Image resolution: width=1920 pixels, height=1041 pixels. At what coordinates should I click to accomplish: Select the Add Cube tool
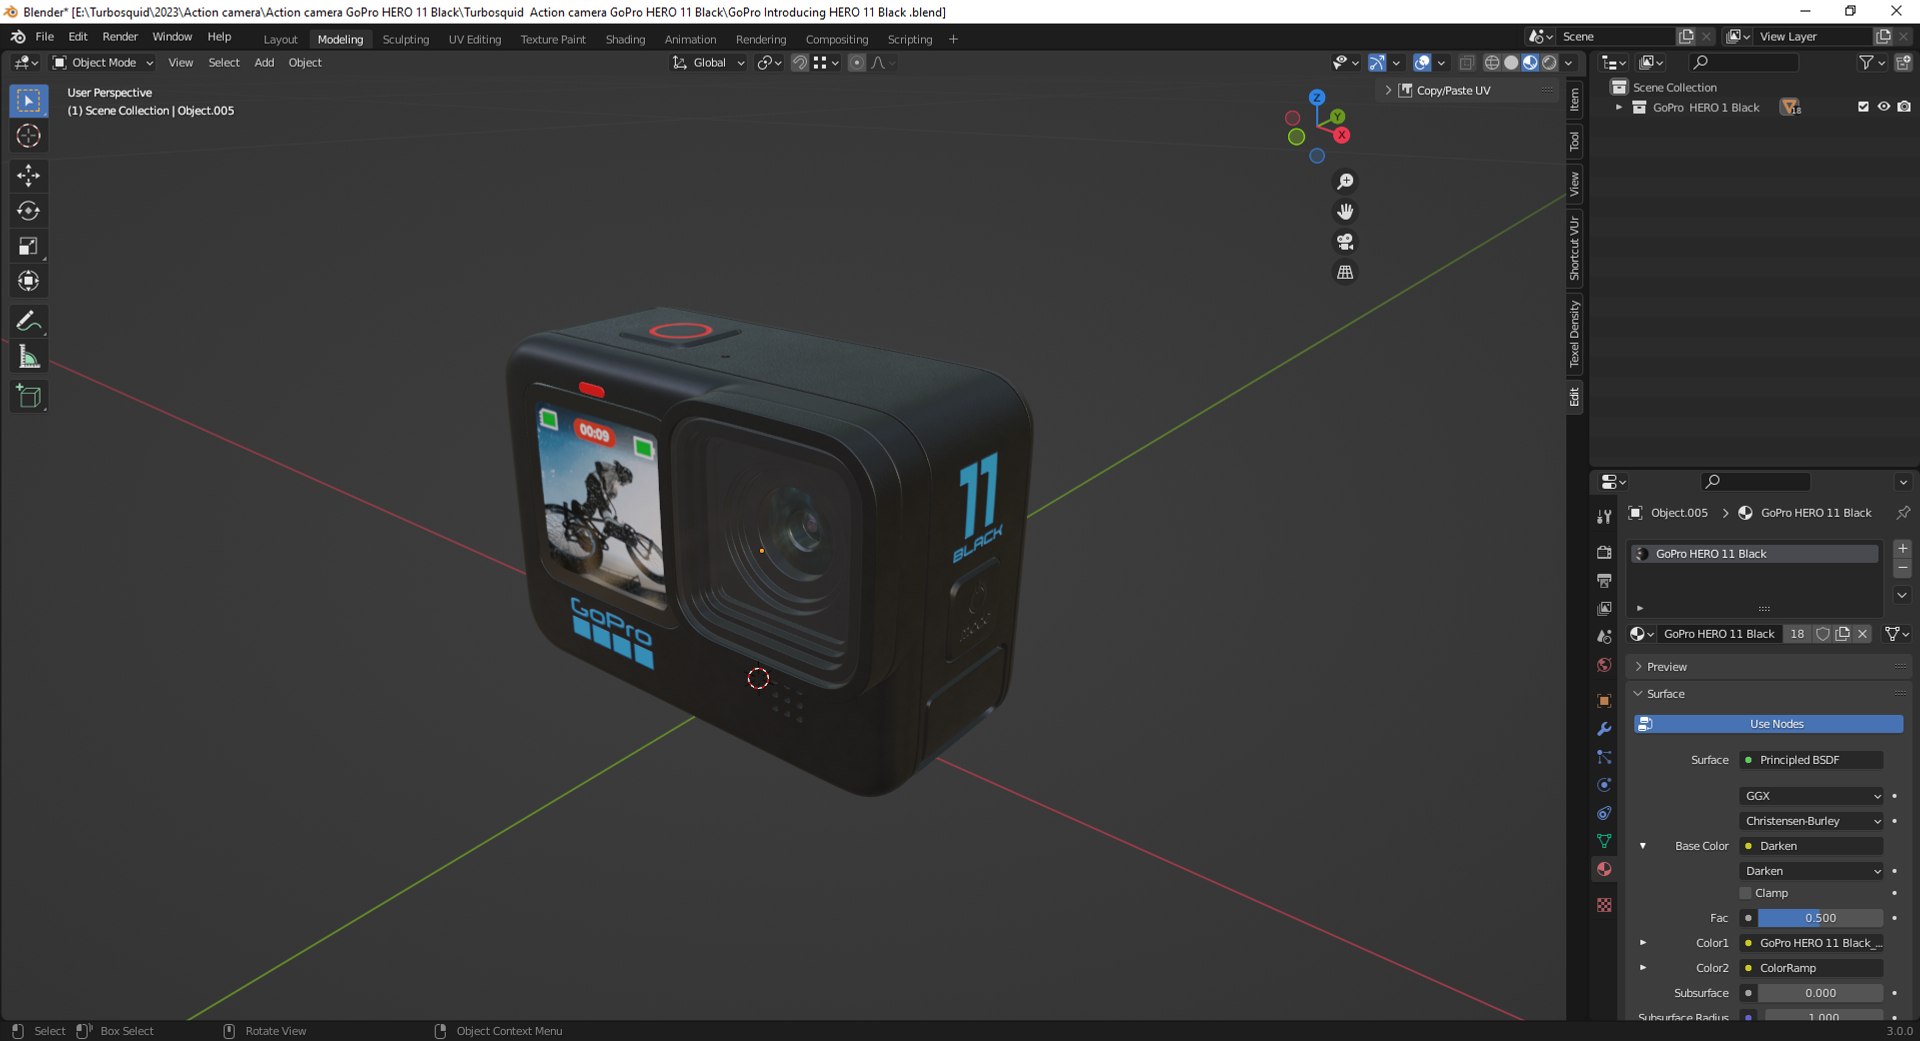click(x=28, y=397)
